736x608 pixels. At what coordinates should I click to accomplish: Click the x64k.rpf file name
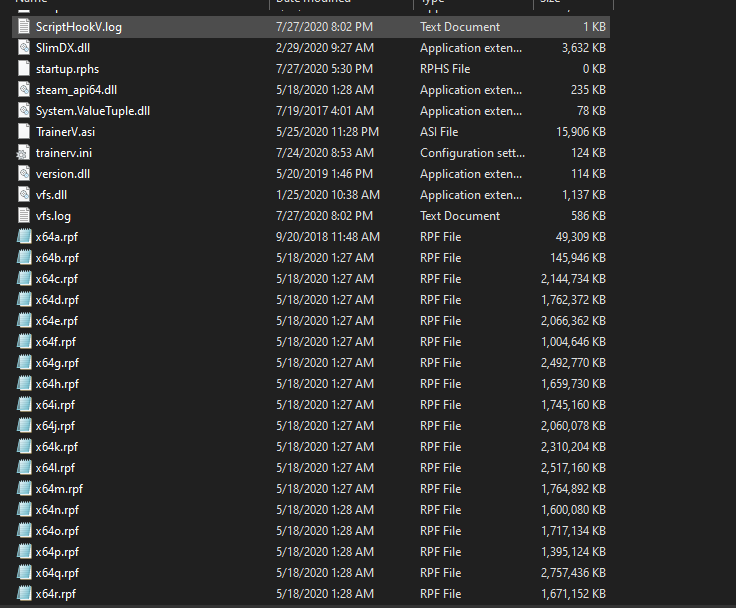click(x=56, y=447)
